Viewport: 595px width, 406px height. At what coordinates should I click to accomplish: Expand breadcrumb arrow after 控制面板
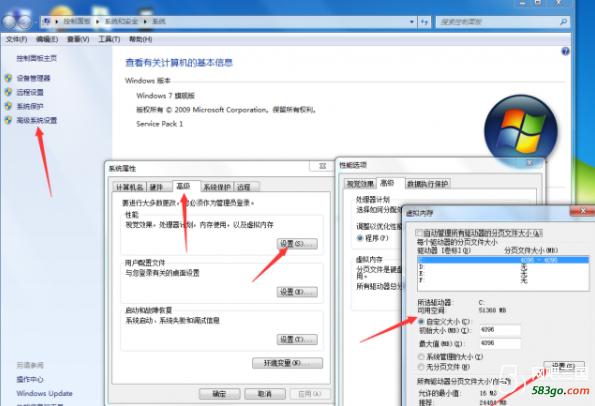coord(98,22)
